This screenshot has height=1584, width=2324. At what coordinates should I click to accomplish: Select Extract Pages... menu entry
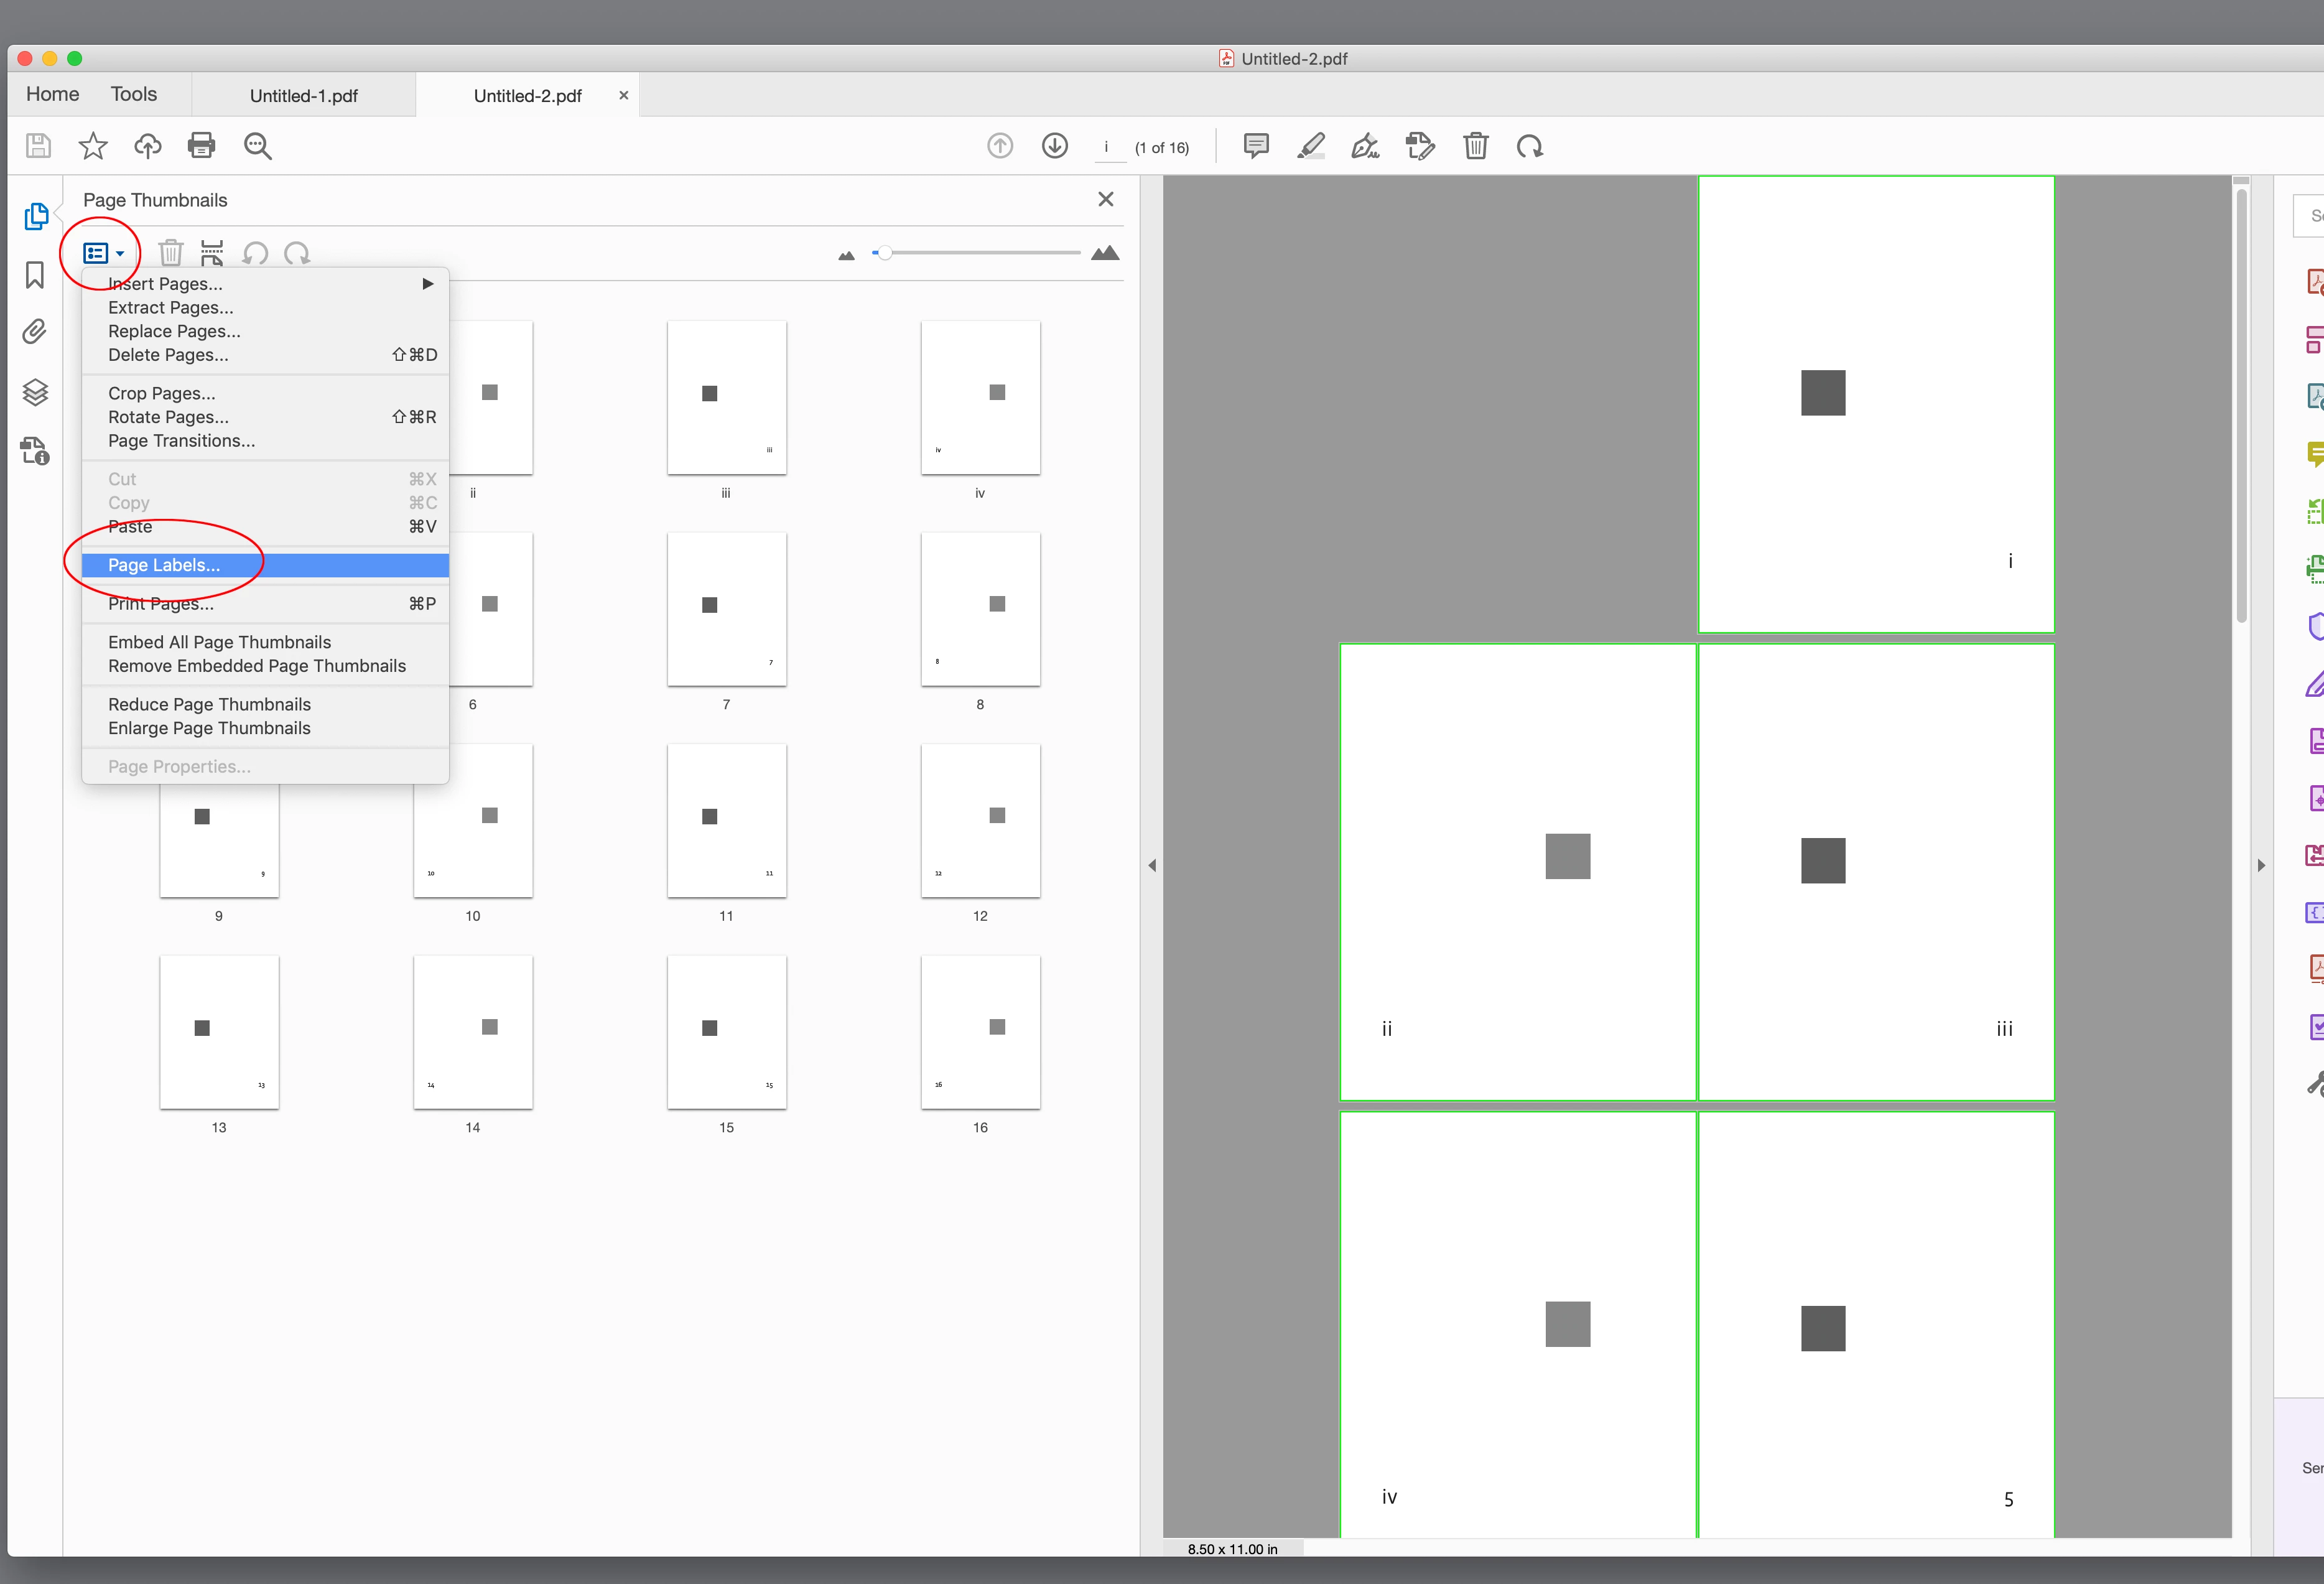point(171,308)
